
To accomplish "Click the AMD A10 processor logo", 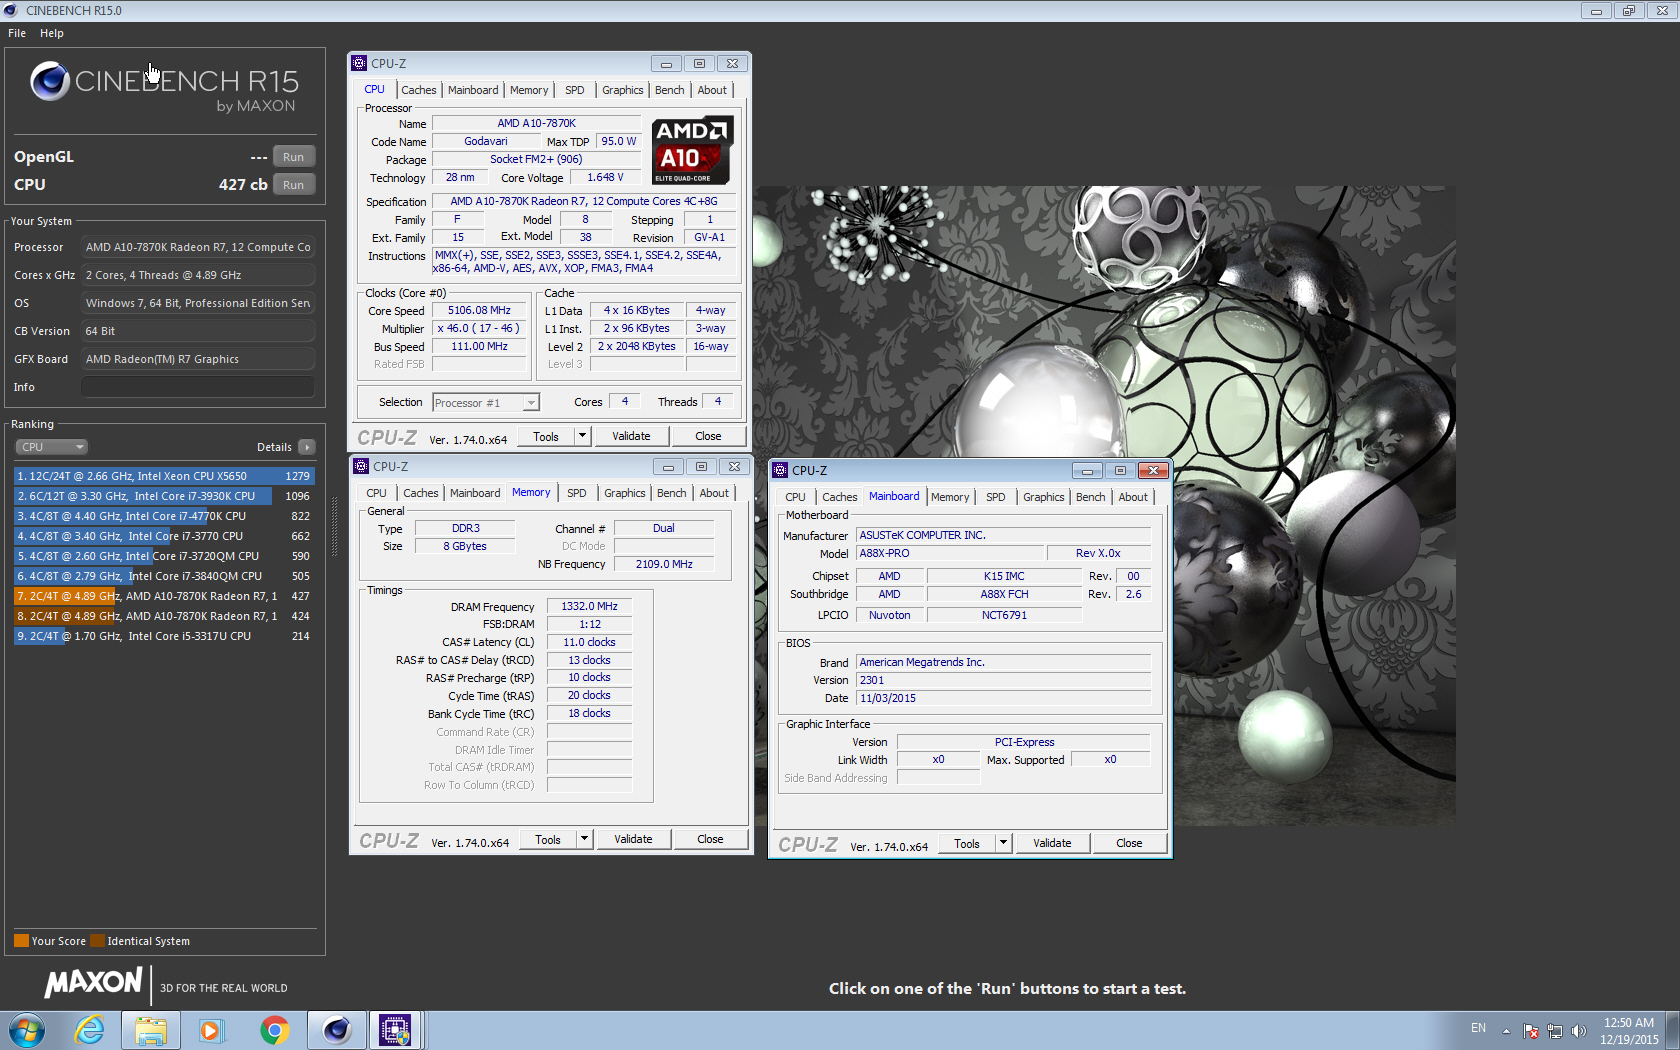I will (692, 150).
